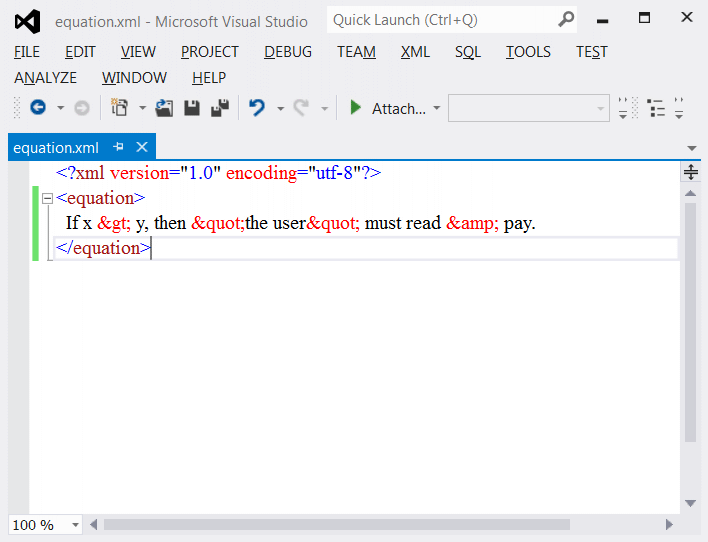Save the file with the single floppy icon
The height and width of the screenshot is (542, 708).
(192, 108)
